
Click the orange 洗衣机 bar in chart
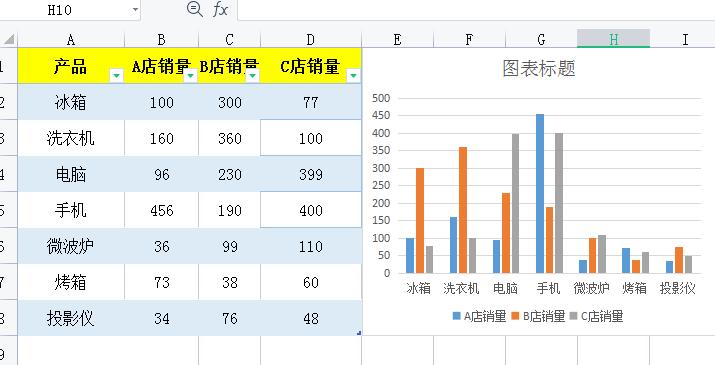463,210
